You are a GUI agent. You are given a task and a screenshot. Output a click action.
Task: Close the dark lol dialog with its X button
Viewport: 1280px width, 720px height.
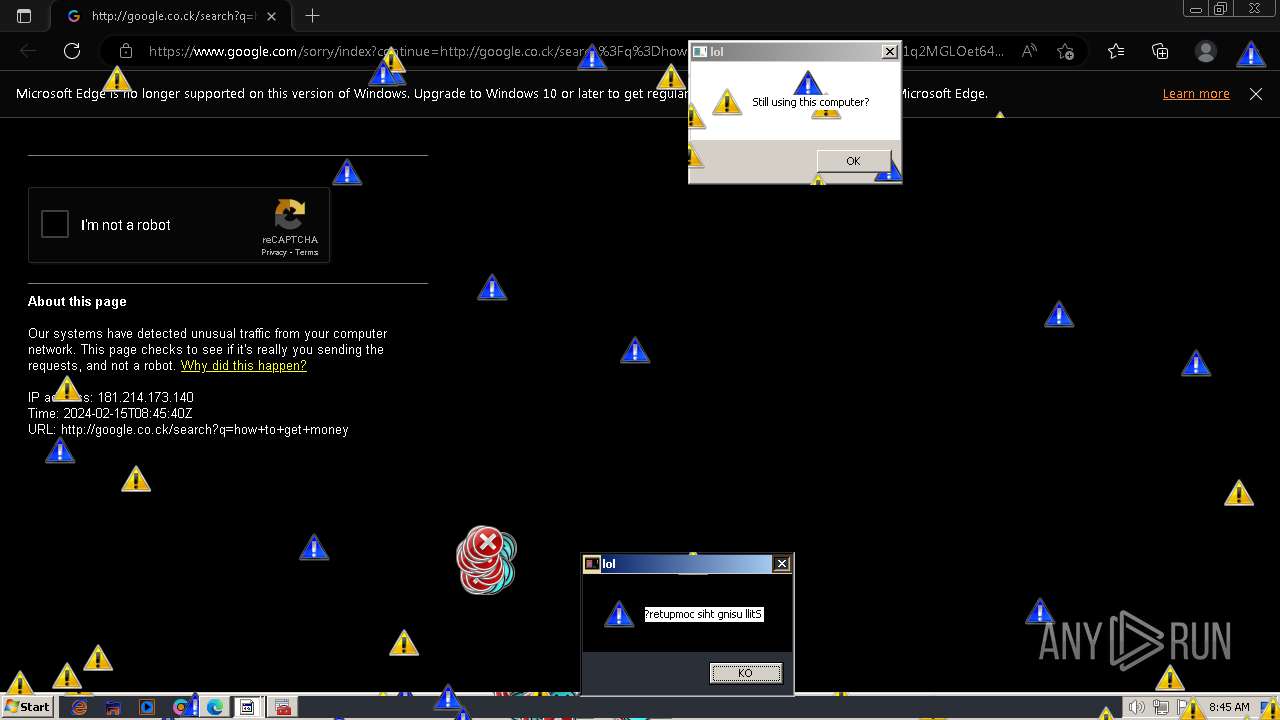click(x=782, y=564)
